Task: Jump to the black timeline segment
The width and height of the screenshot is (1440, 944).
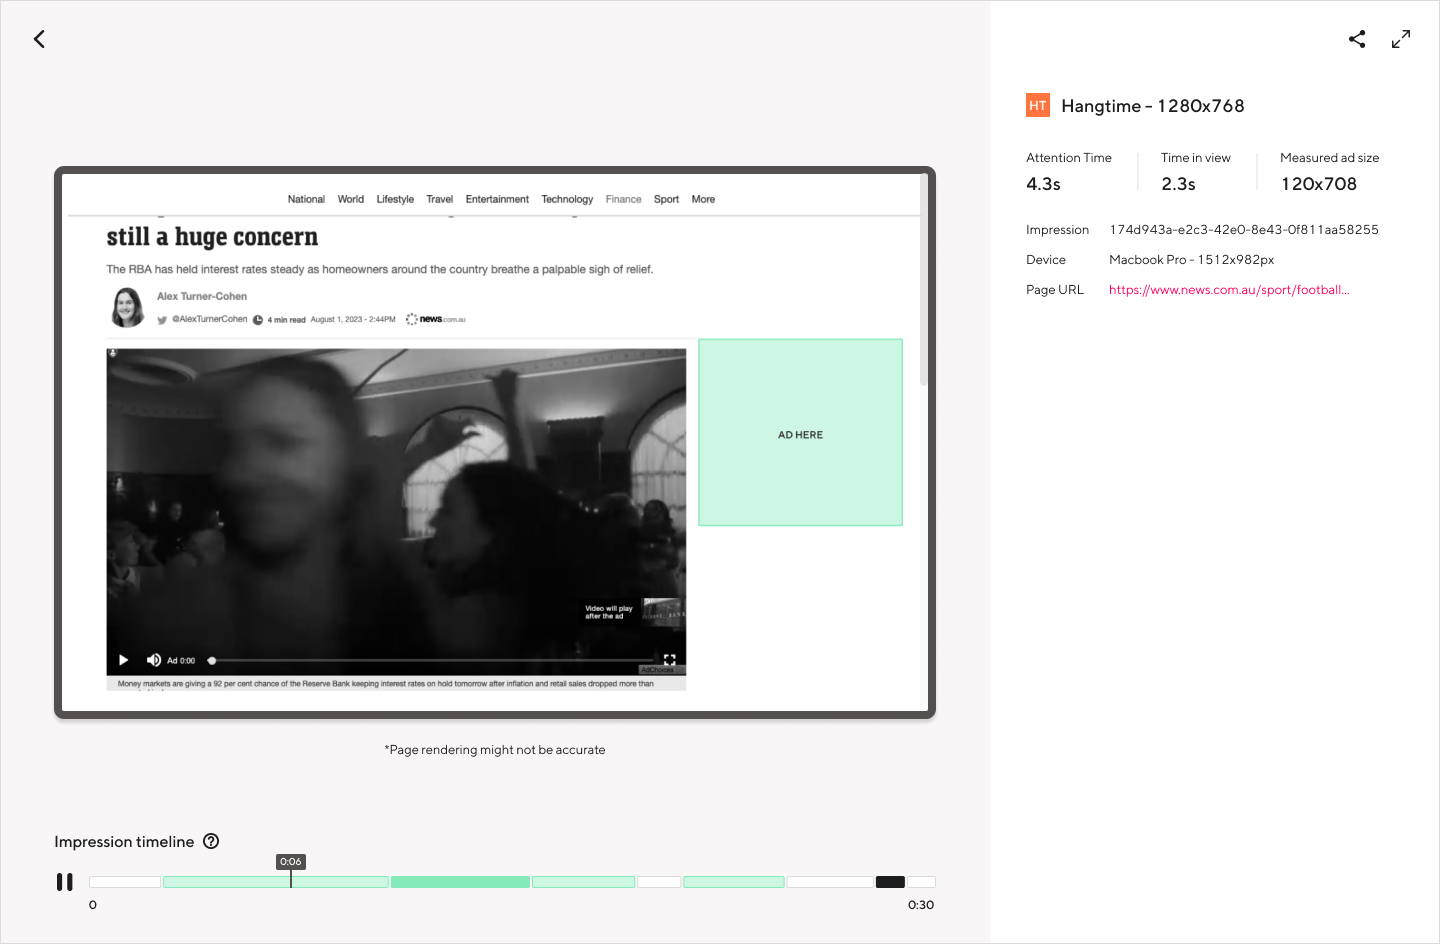Action: (890, 882)
